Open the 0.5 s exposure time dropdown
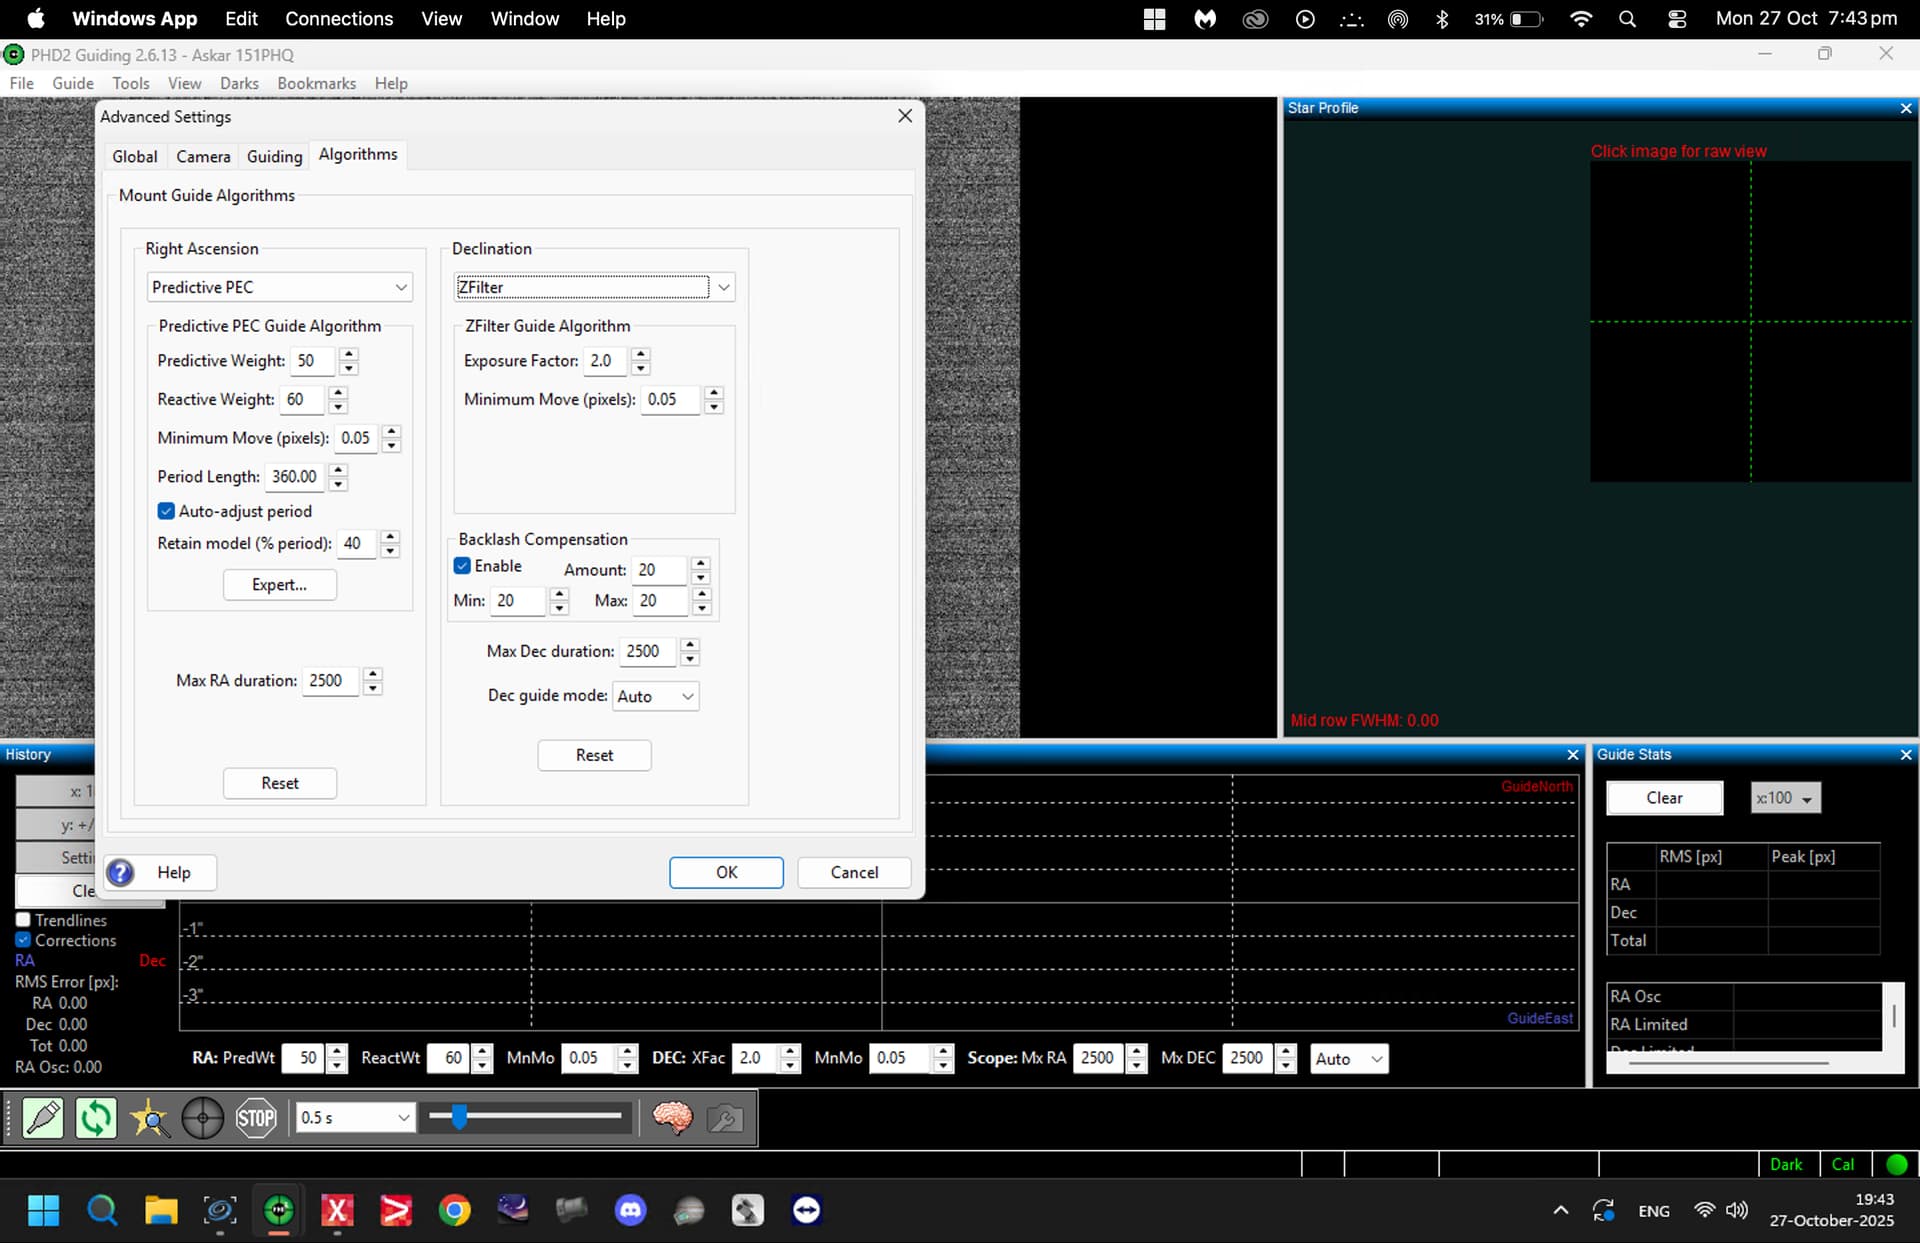This screenshot has height=1243, width=1920. point(354,1117)
